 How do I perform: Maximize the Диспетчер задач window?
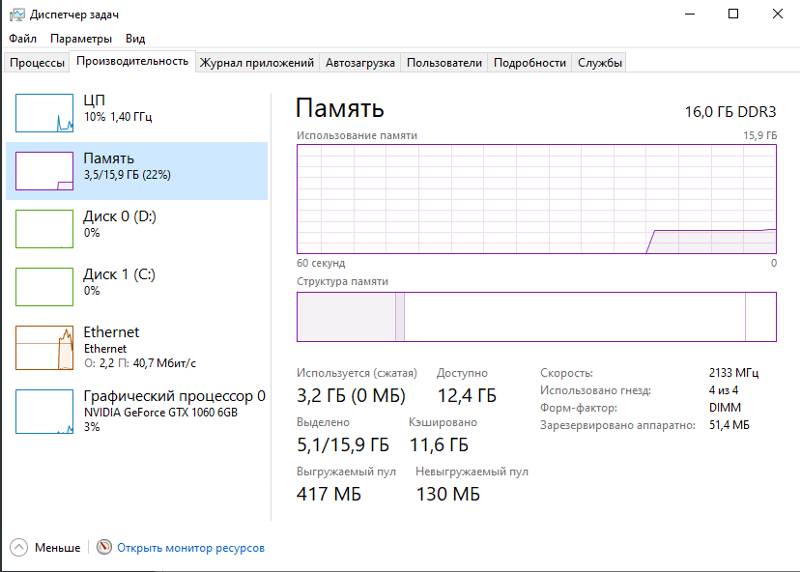tap(733, 14)
